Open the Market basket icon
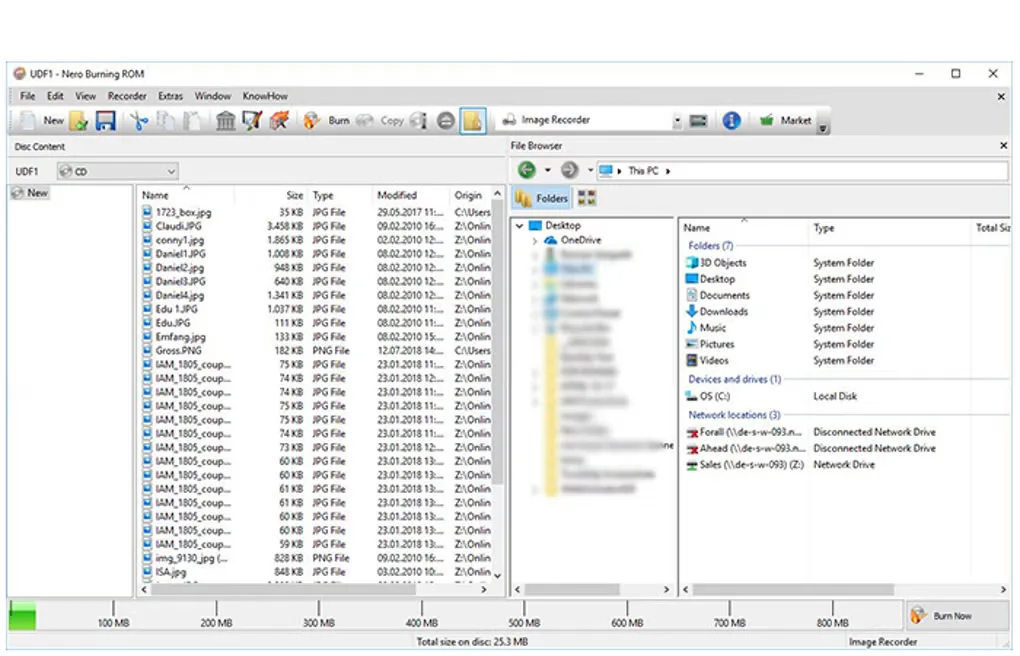The image size is (1020, 656). [767, 120]
